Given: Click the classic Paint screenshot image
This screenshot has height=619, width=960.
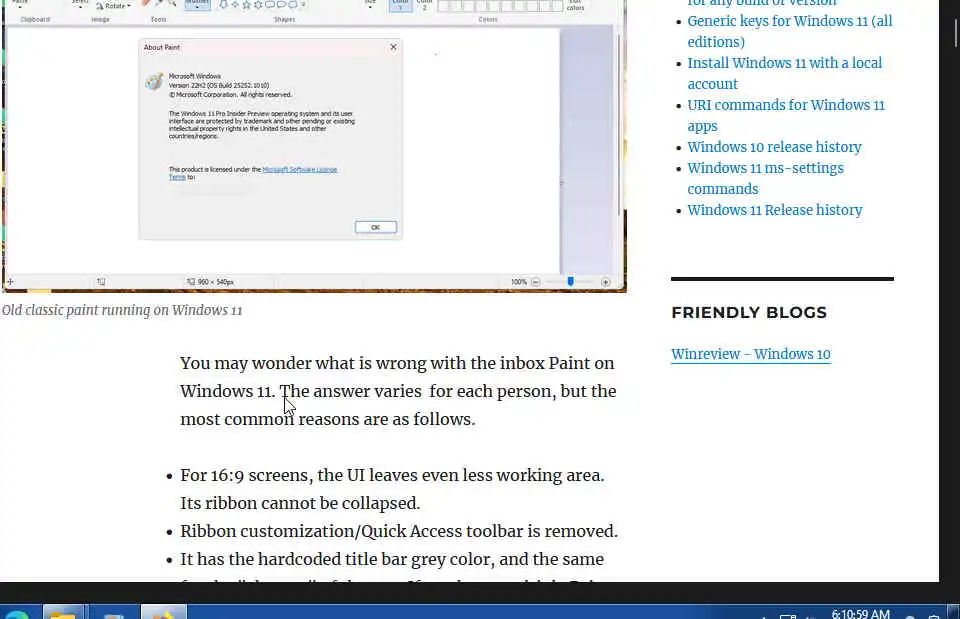Looking at the screenshot, I should pos(313,146).
